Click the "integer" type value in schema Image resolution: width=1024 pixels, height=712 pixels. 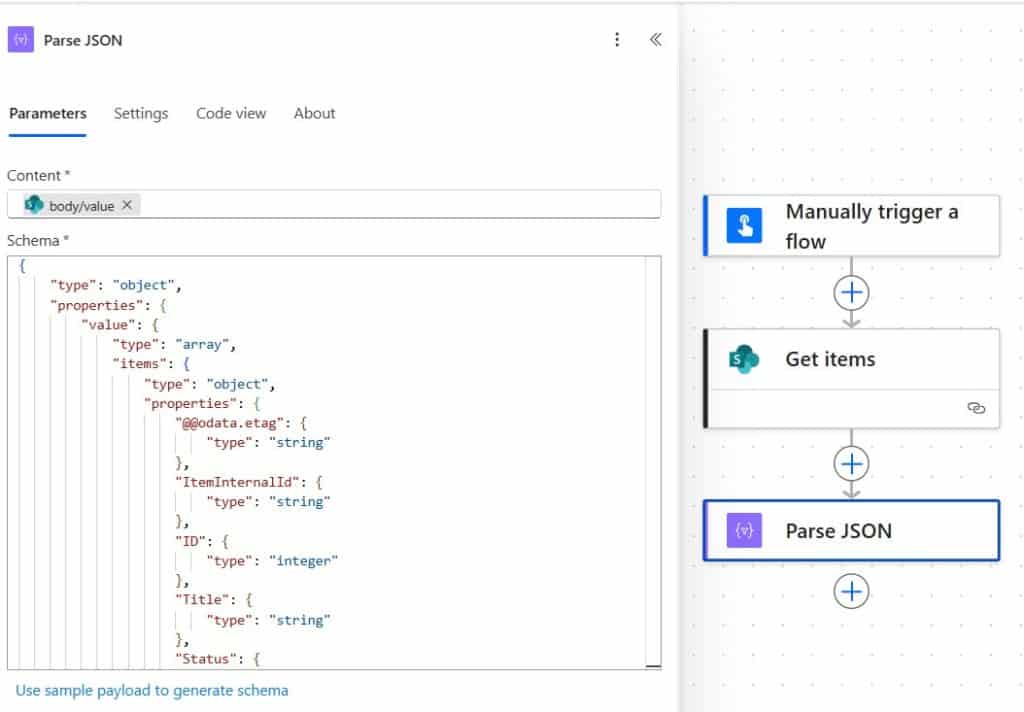[304, 561]
